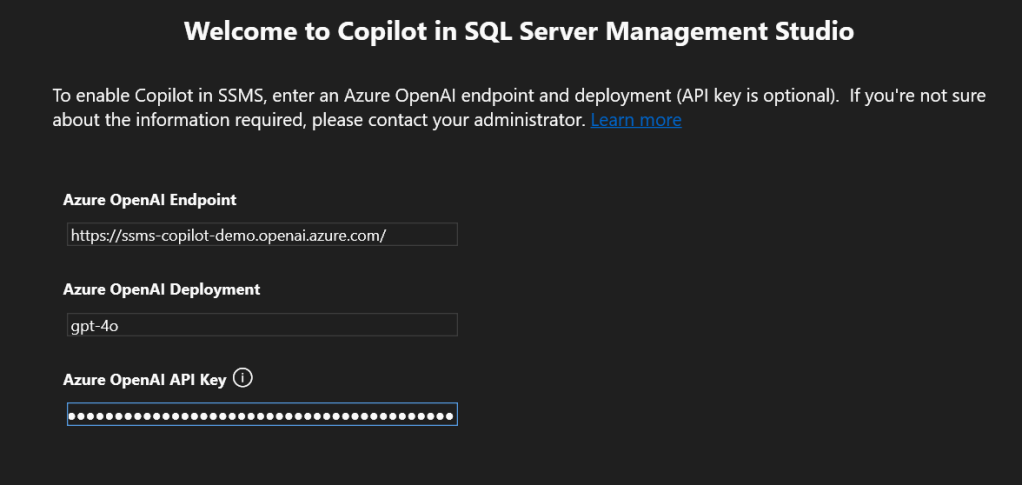The image size is (1022, 485).
Task: Focus the Azure OpenAI Deployment field
Action: coord(262,325)
